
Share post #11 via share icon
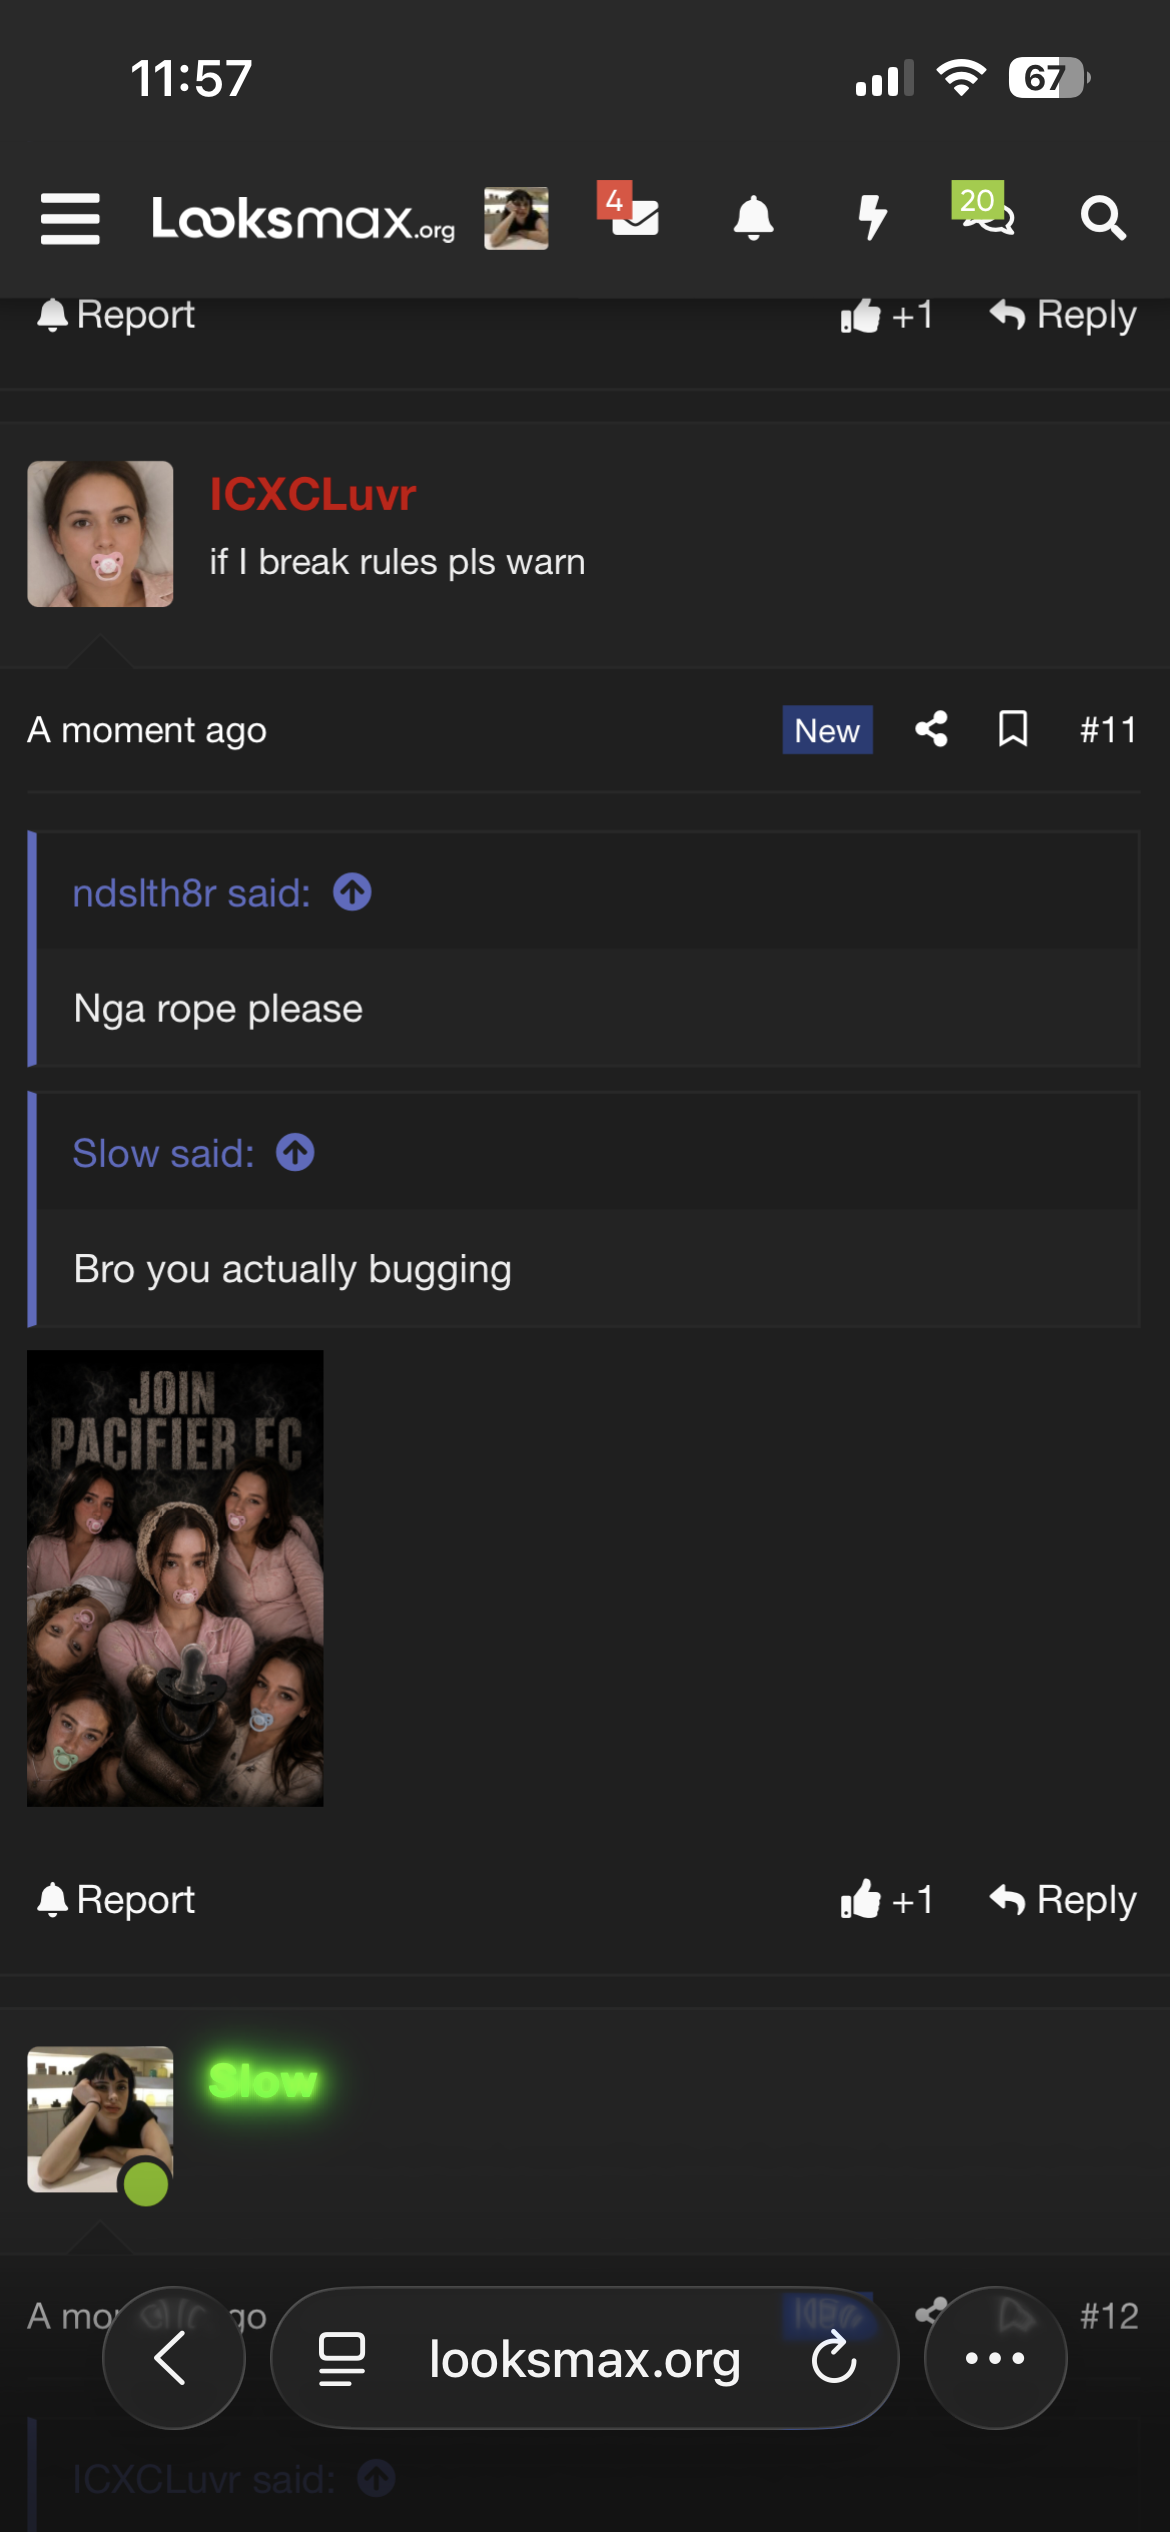pyautogui.click(x=931, y=729)
